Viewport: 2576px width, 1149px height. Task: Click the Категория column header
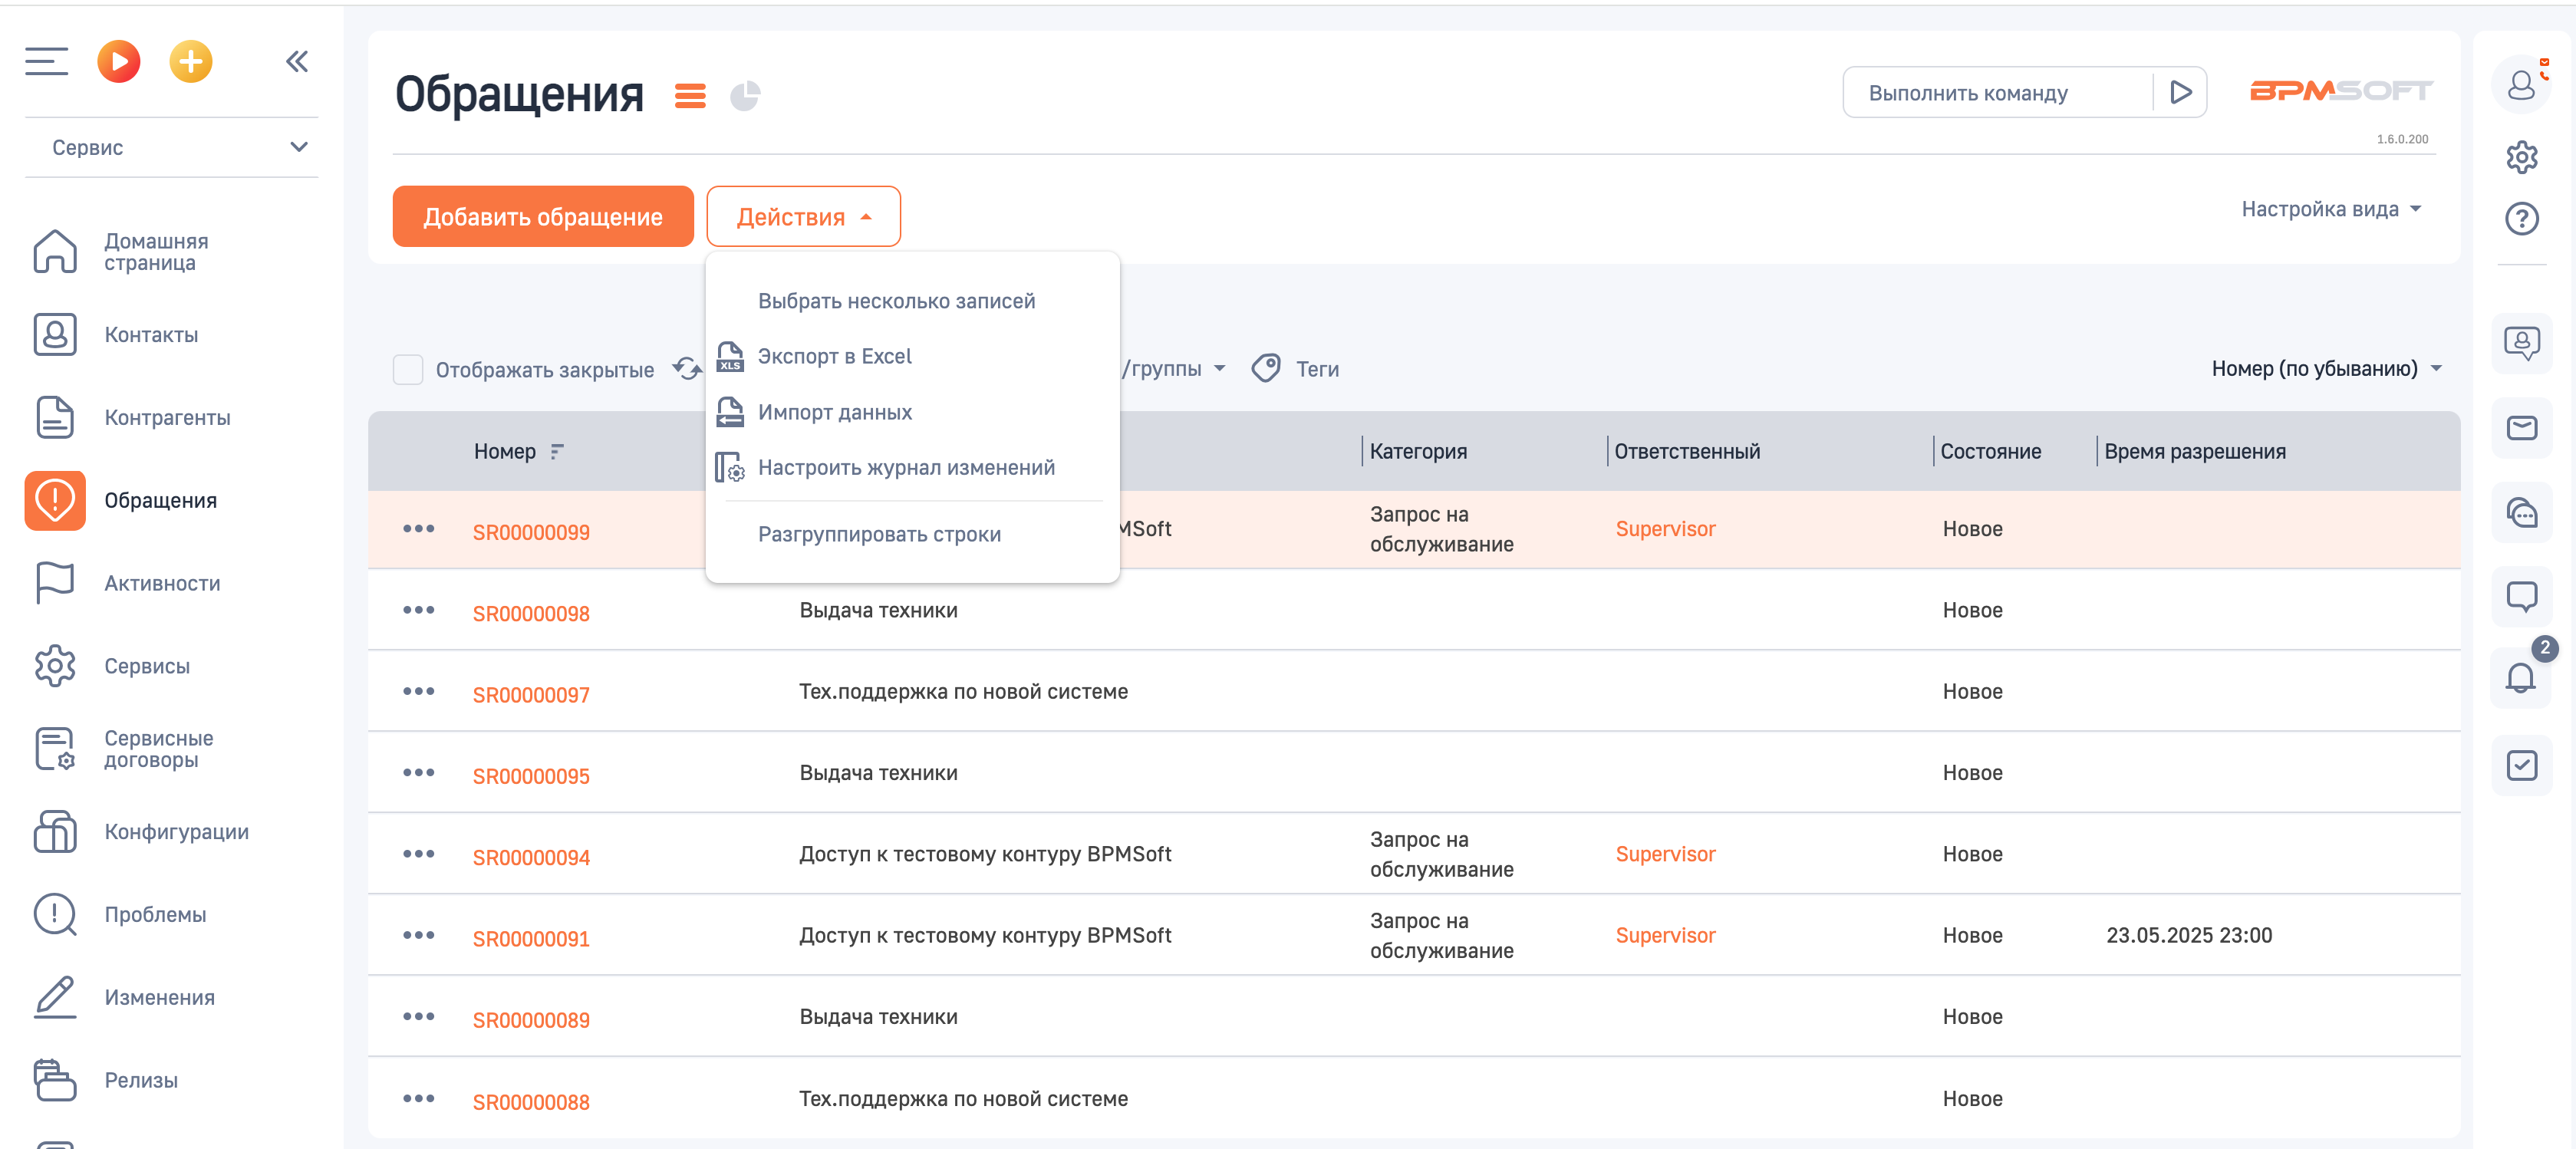[x=1418, y=452]
